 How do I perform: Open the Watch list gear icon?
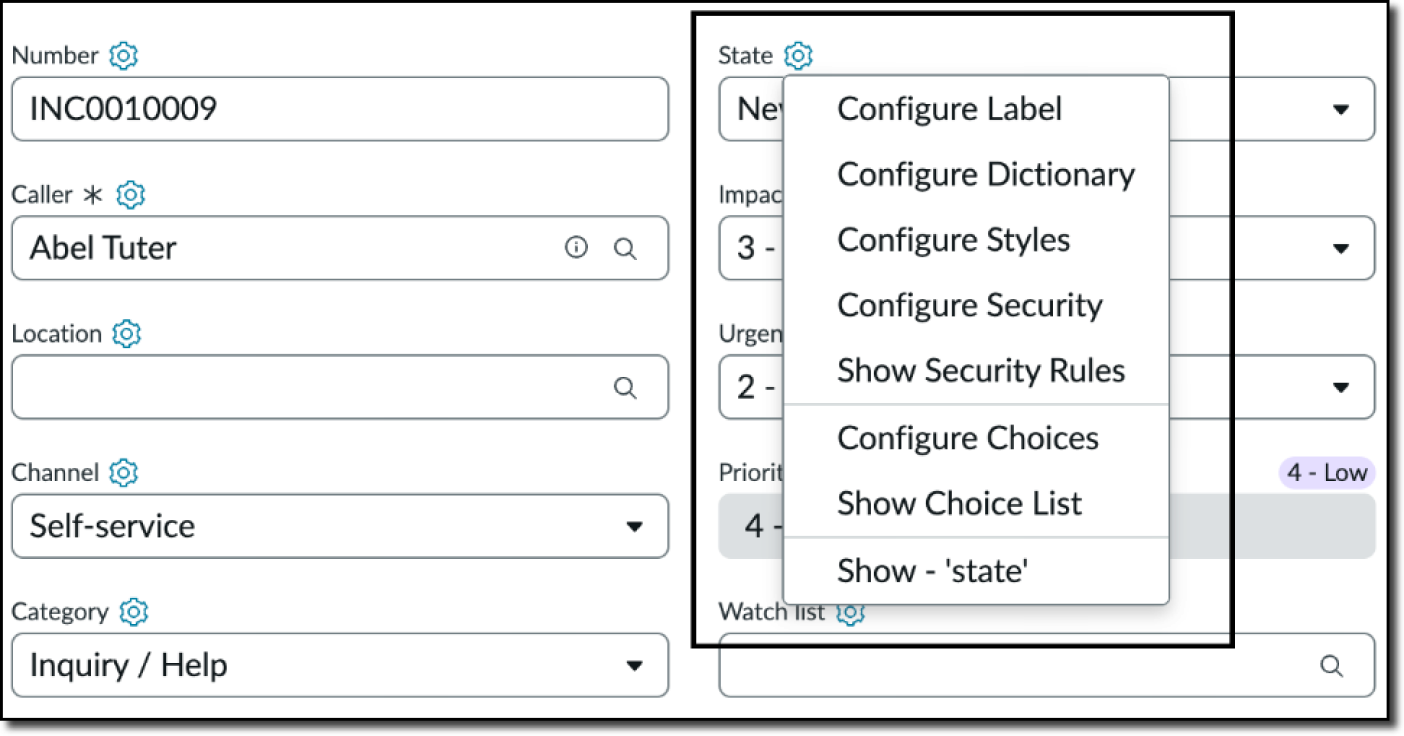coord(851,612)
